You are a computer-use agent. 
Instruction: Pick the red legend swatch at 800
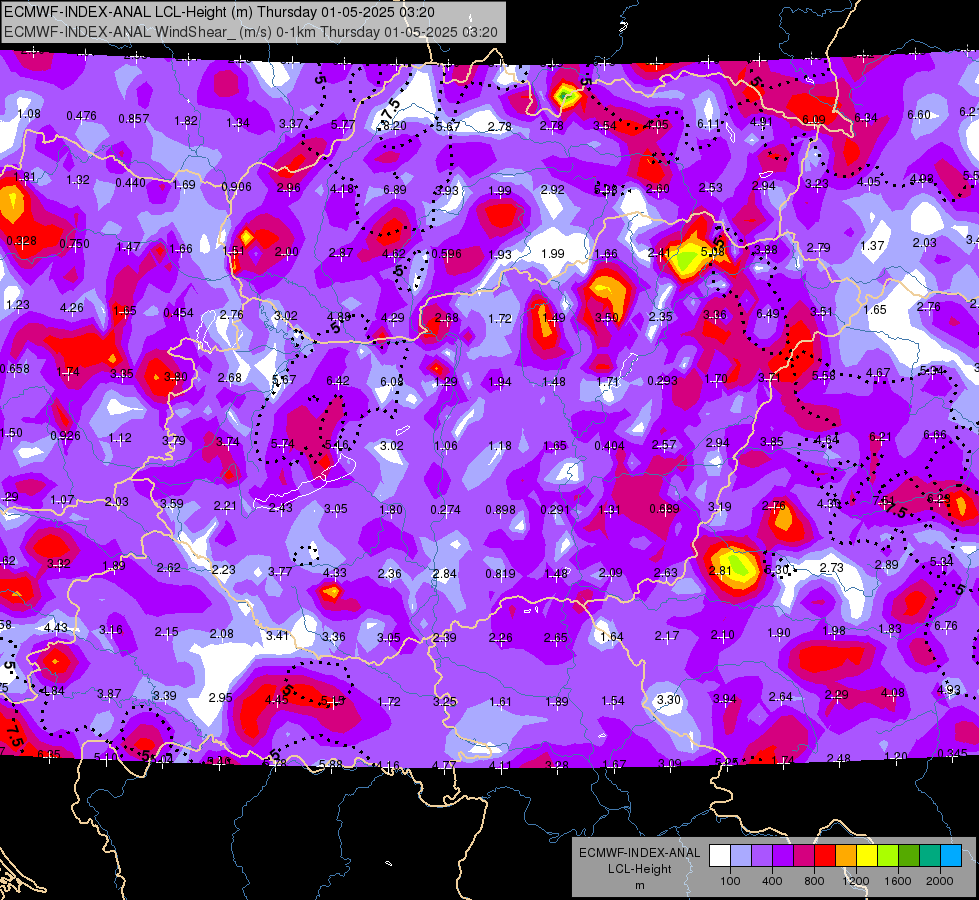825,856
